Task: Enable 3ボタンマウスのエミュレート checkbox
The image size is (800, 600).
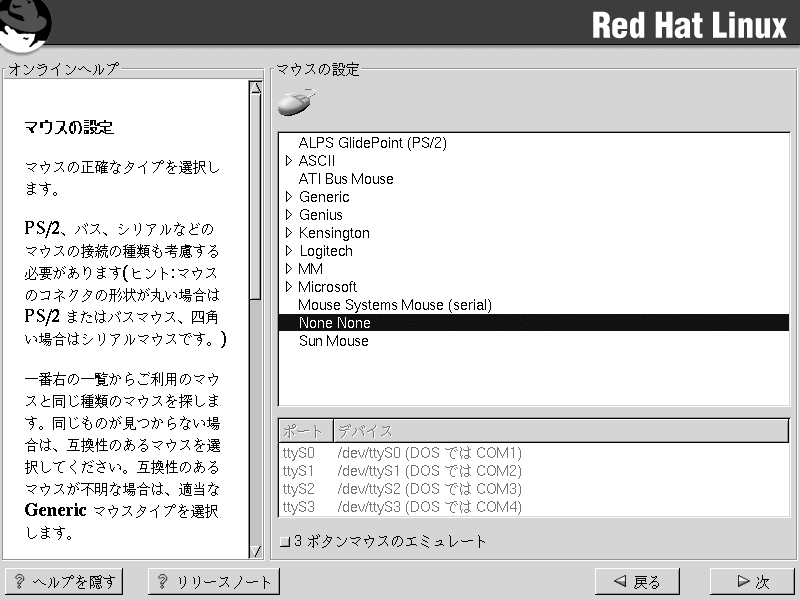Action: [285, 542]
